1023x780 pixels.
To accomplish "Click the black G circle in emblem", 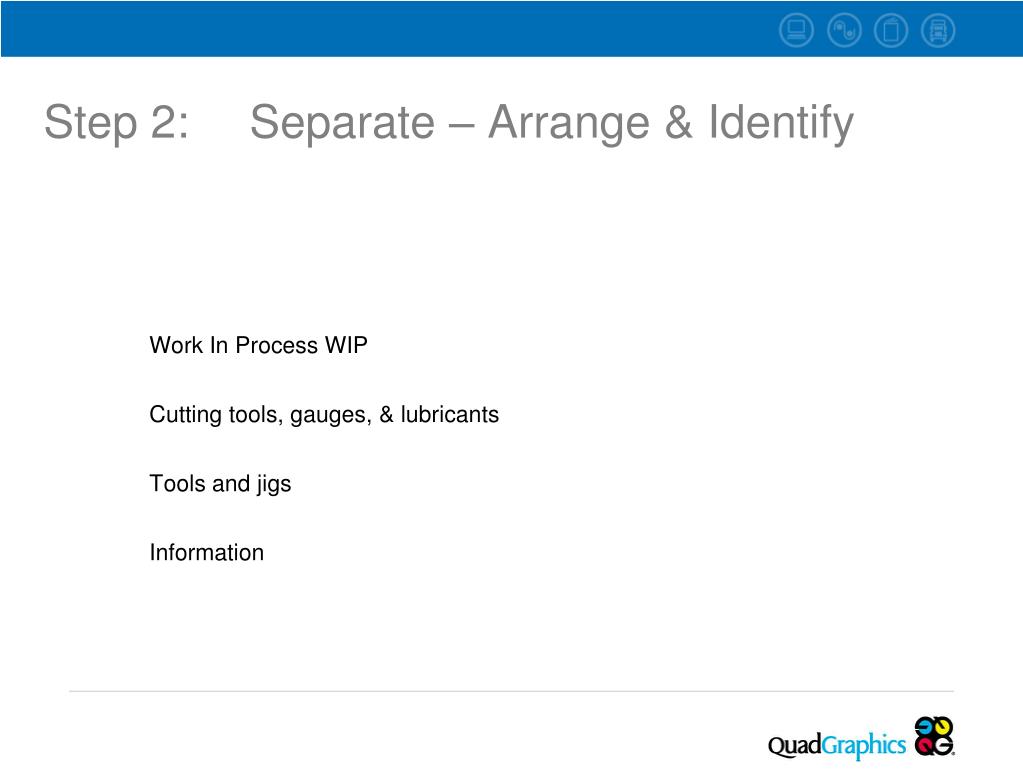I will tap(944, 745).
